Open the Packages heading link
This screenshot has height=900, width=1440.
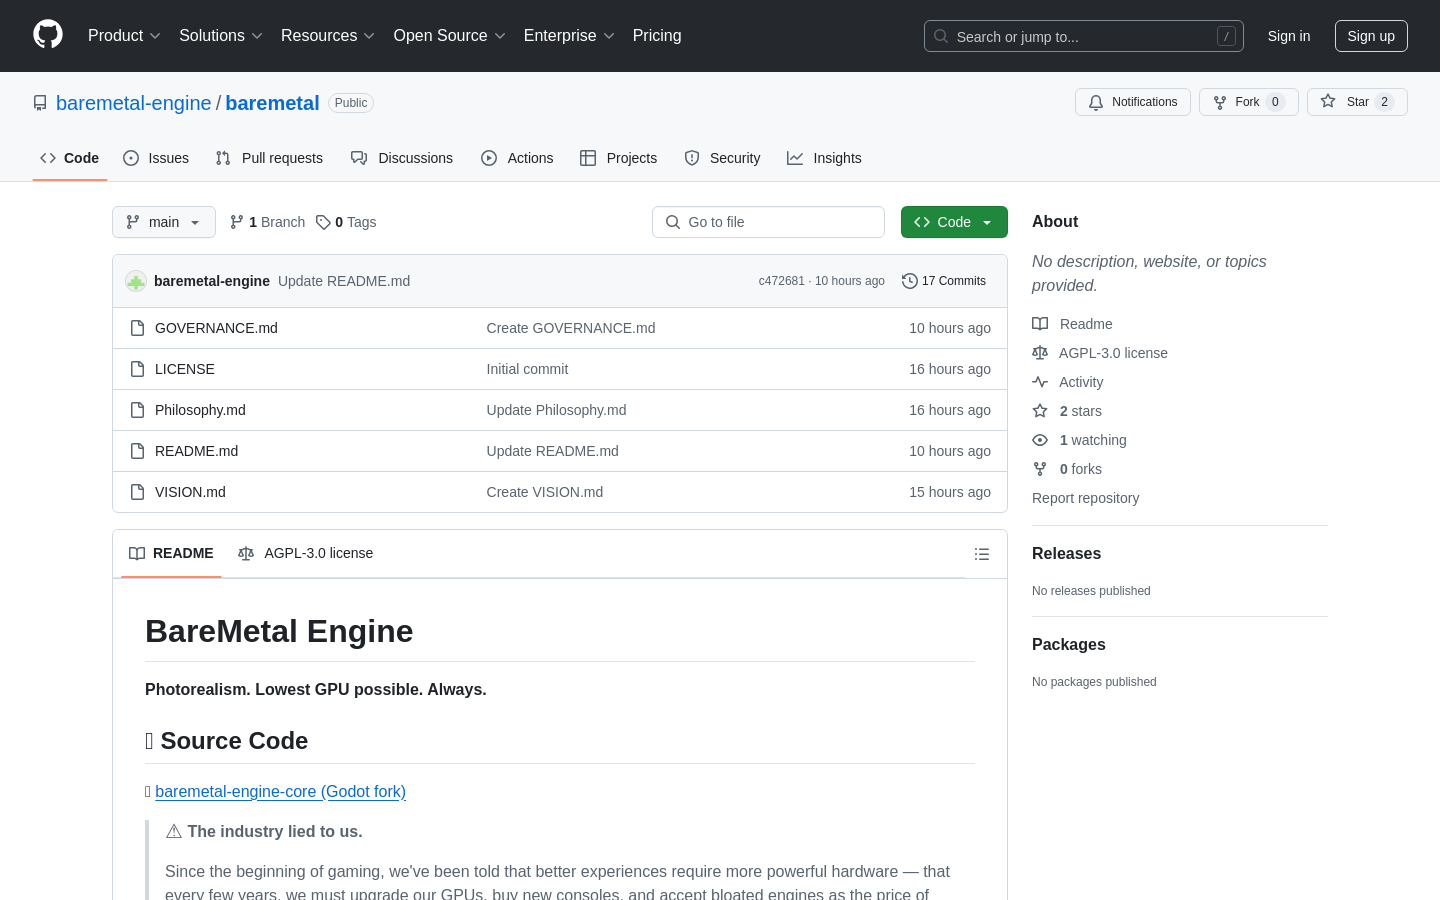click(x=1069, y=644)
